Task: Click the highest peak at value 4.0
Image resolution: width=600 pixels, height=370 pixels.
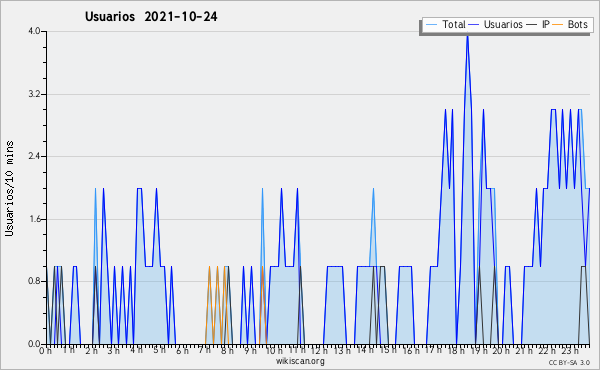Action: (467, 35)
